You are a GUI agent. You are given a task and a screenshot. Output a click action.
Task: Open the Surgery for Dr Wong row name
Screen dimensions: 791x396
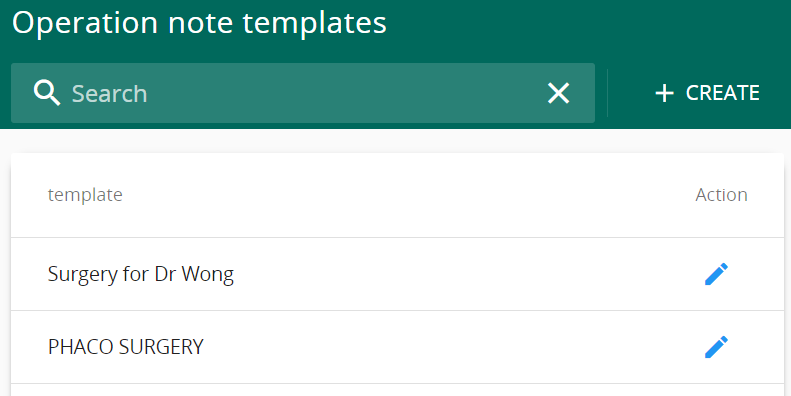[x=141, y=274]
